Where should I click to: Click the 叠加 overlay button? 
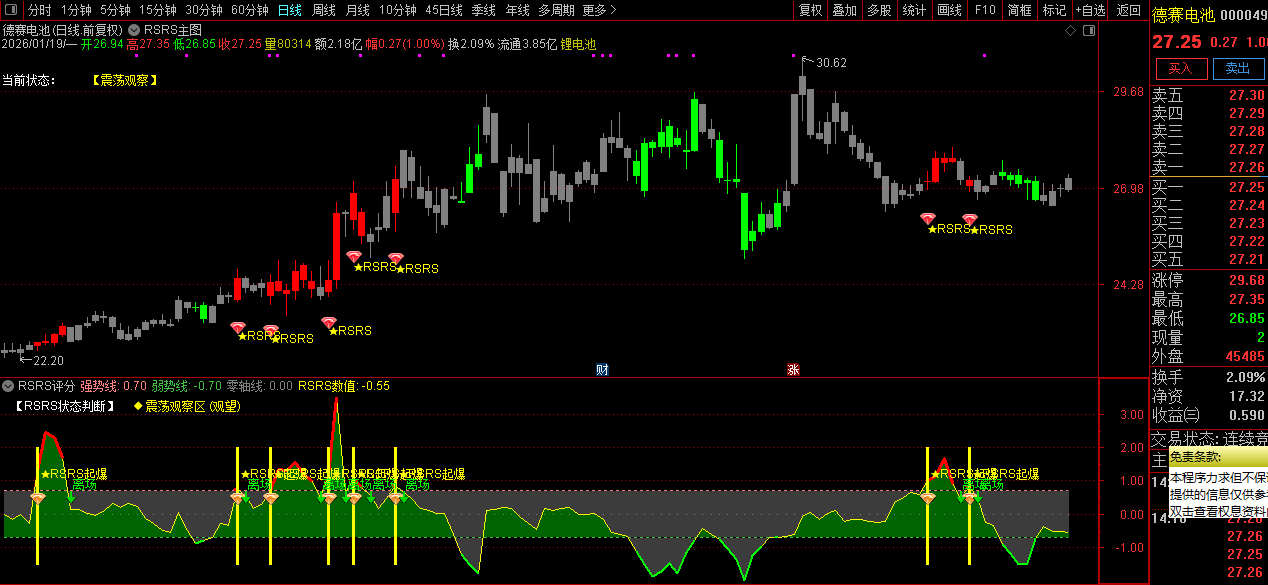pyautogui.click(x=845, y=10)
